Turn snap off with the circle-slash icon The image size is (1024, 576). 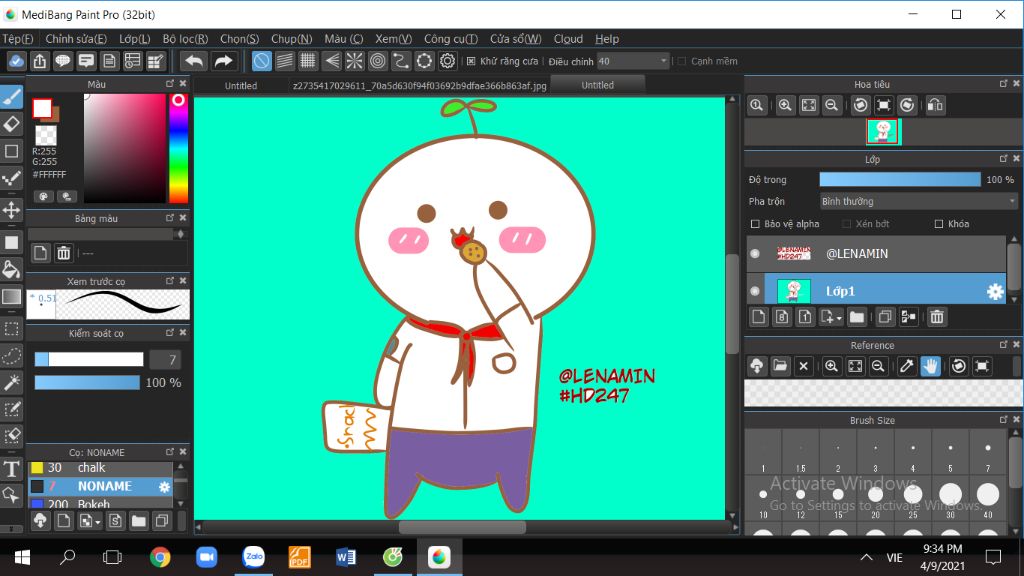(x=261, y=61)
